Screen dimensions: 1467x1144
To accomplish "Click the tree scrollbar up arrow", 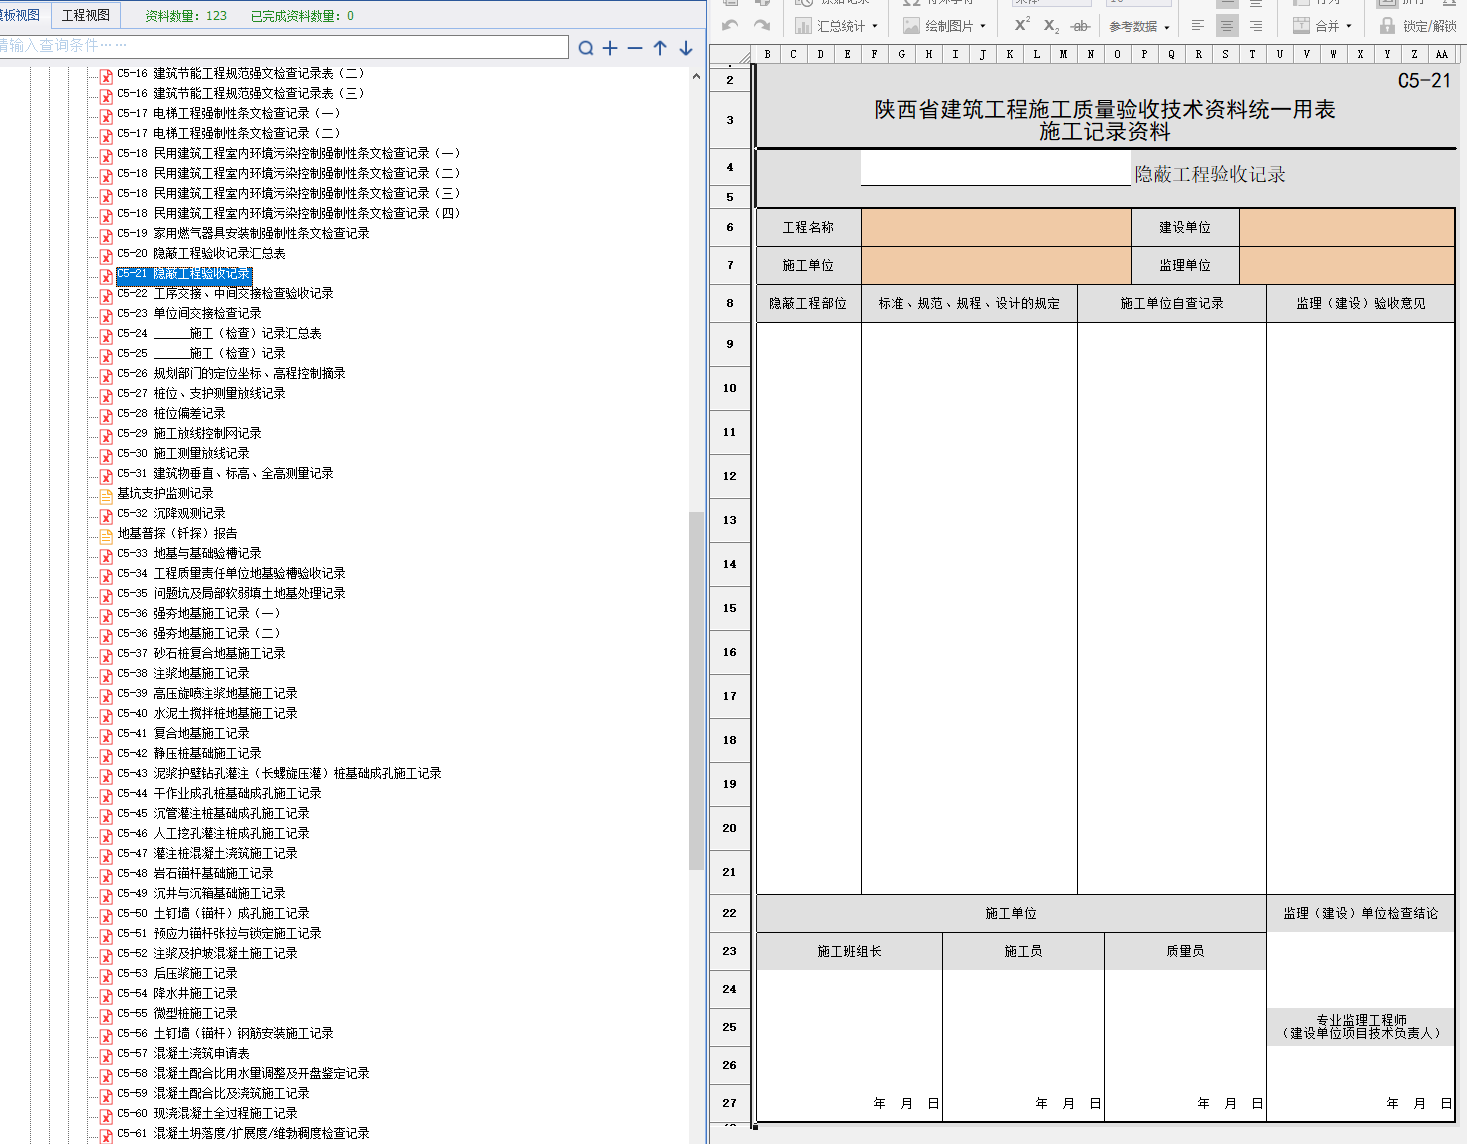I will (x=696, y=76).
